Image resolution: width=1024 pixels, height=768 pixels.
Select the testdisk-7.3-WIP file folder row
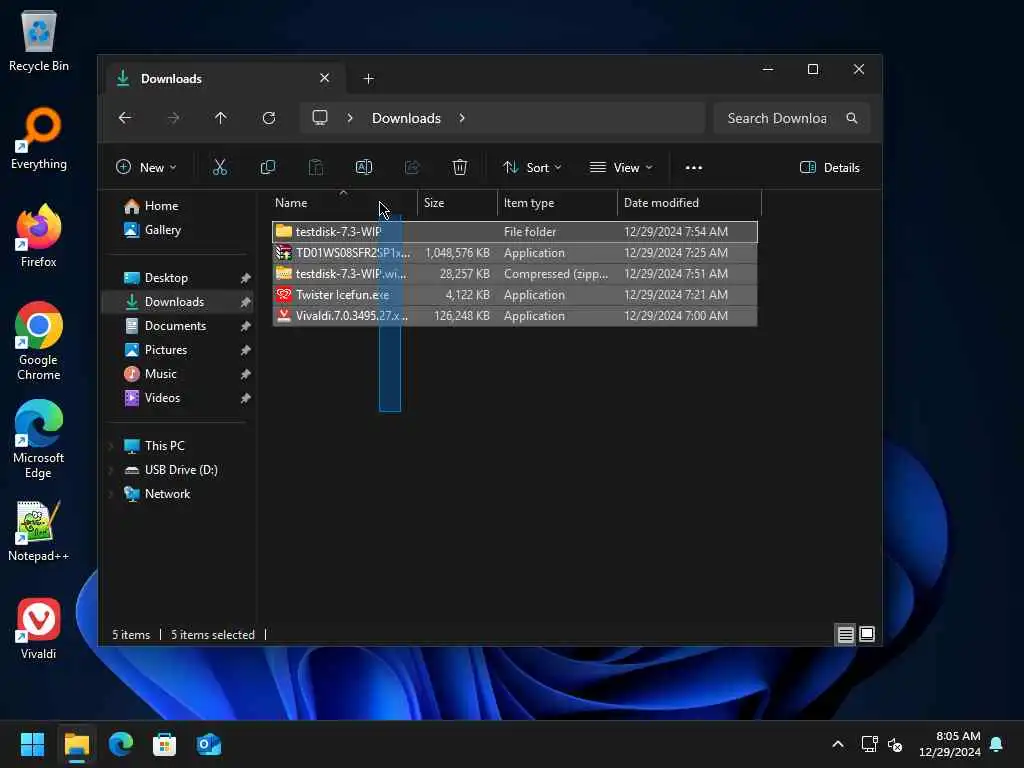click(515, 232)
